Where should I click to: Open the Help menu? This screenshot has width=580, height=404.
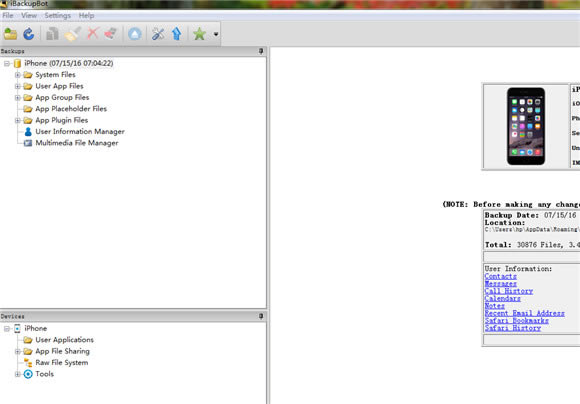(86, 16)
